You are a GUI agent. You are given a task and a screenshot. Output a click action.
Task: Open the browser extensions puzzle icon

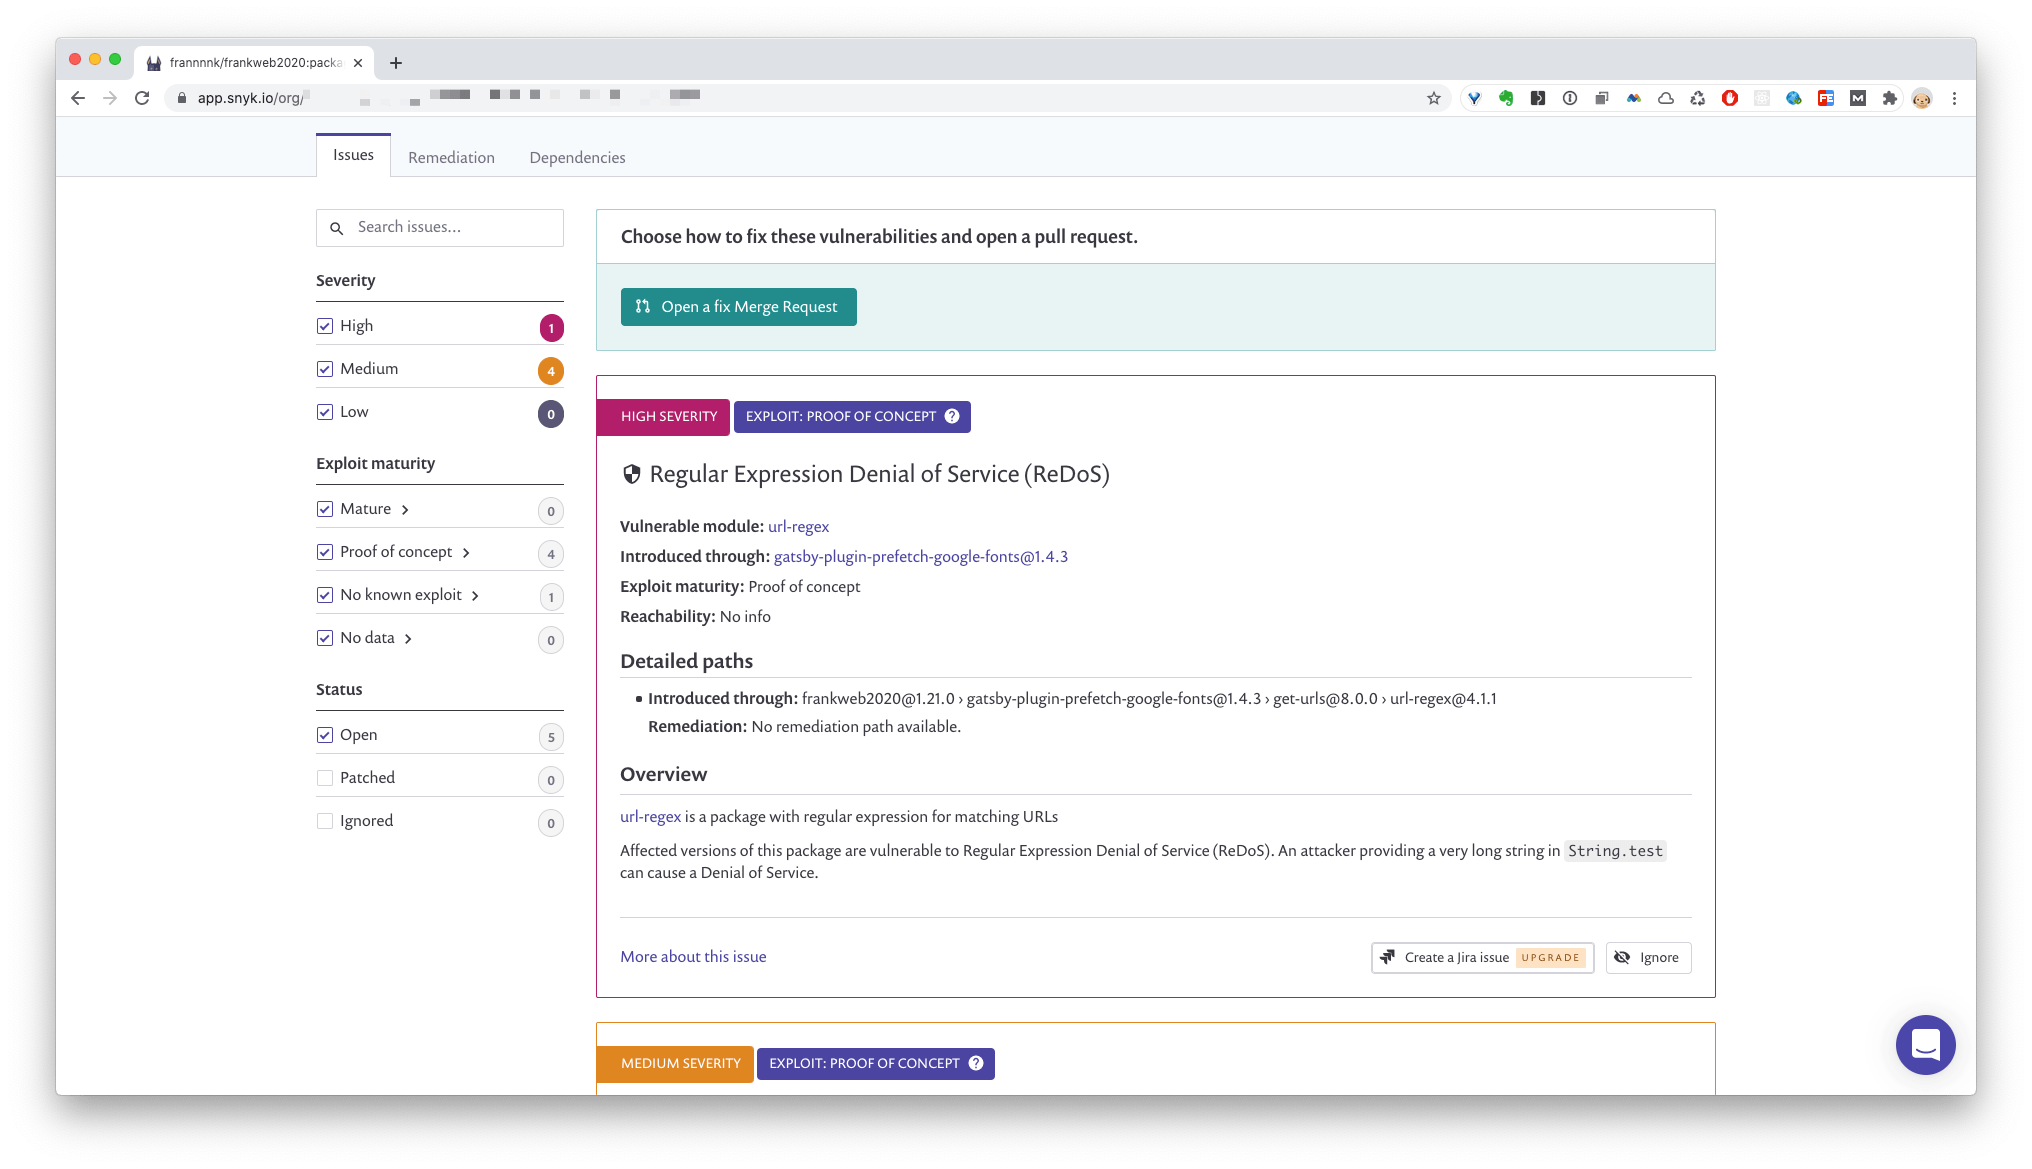point(1889,98)
